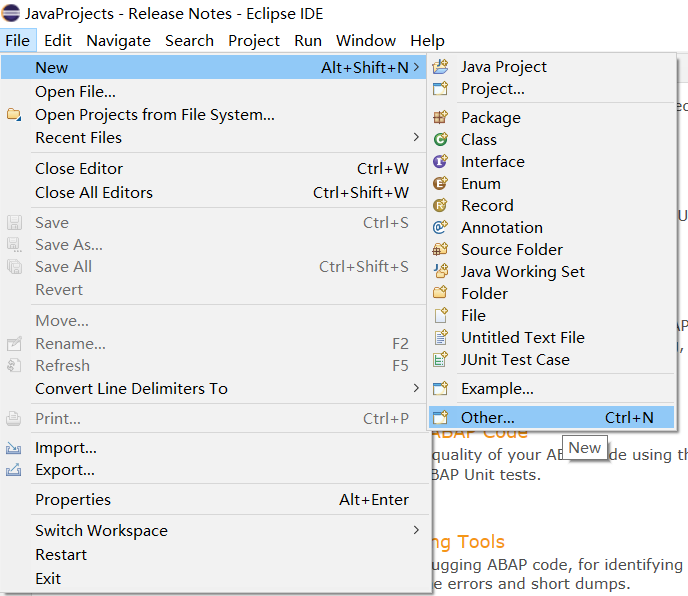
Task: Click the Import icon in File menu
Action: tap(14, 448)
